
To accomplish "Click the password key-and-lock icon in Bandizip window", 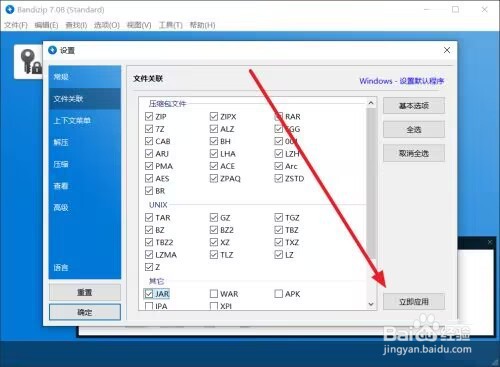I will point(31,62).
